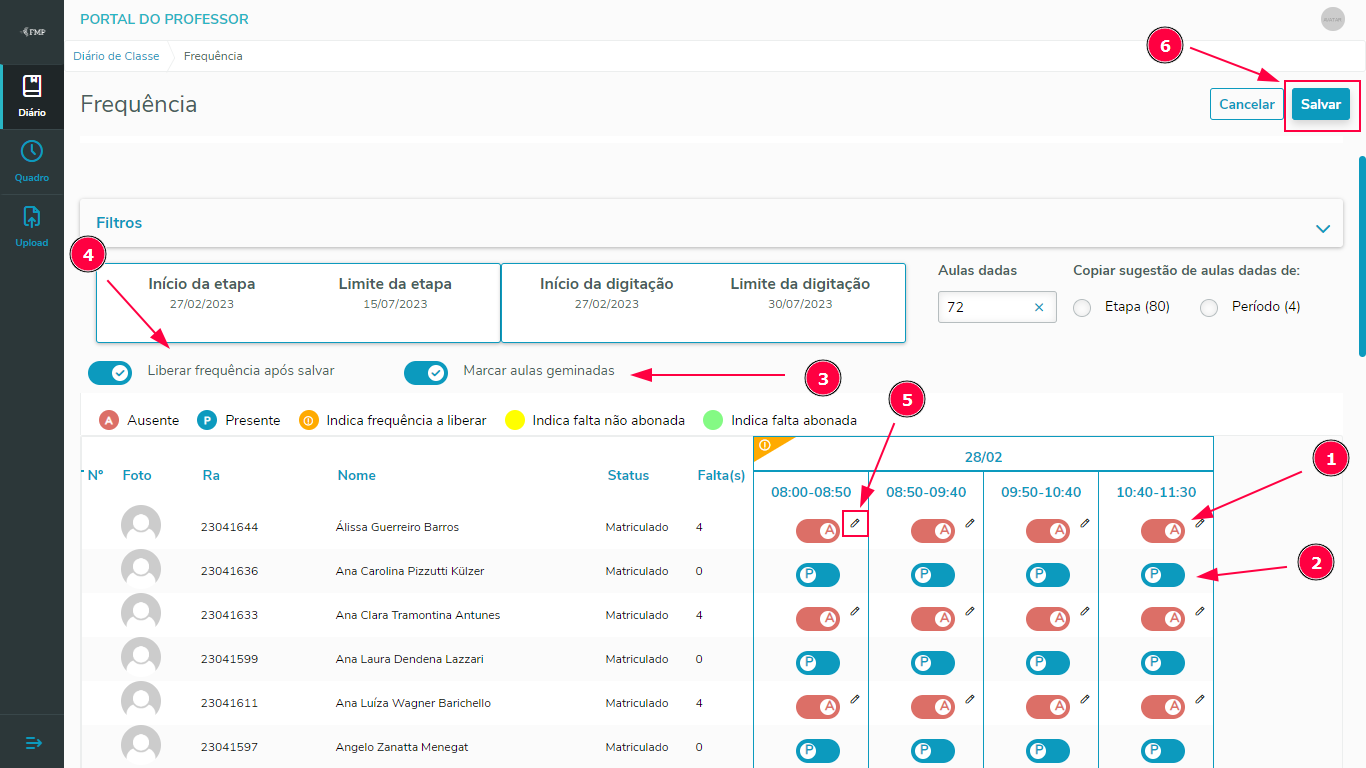
Task: Click the pencil for Álissa at 10:40-11:30
Action: (1200, 523)
